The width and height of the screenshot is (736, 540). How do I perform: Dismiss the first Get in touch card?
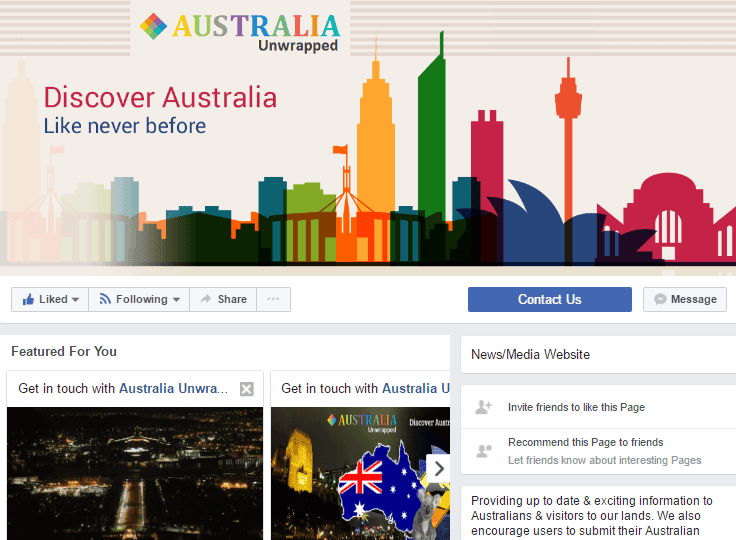(247, 389)
